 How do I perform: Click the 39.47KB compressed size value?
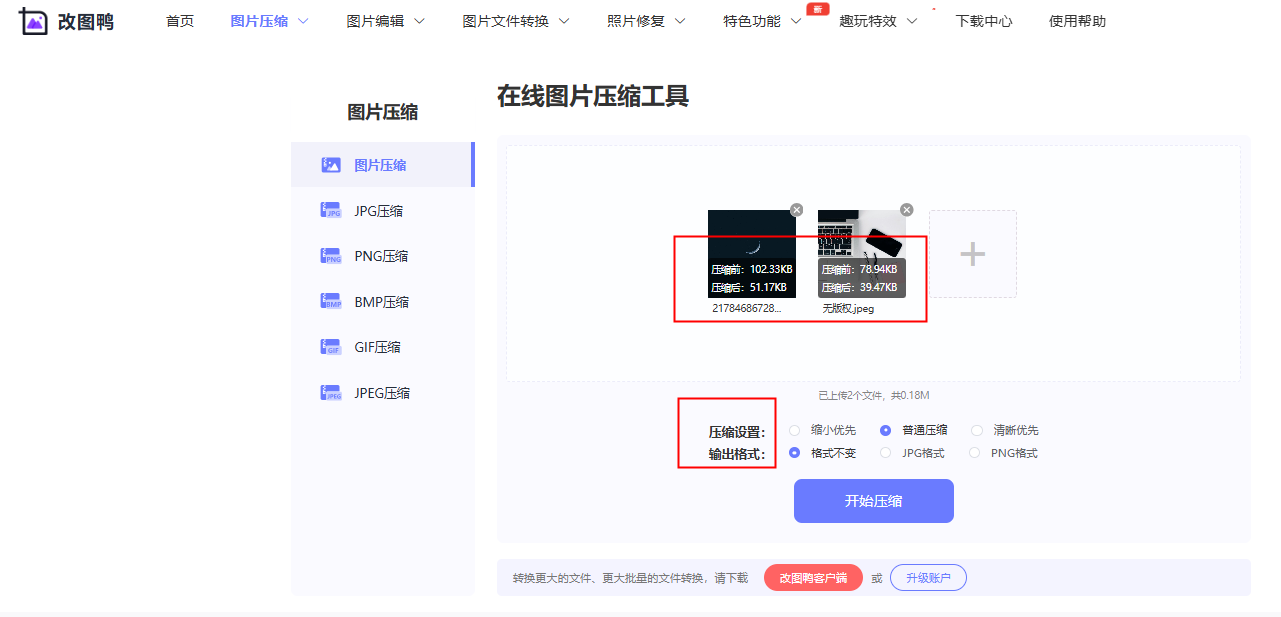[878, 287]
